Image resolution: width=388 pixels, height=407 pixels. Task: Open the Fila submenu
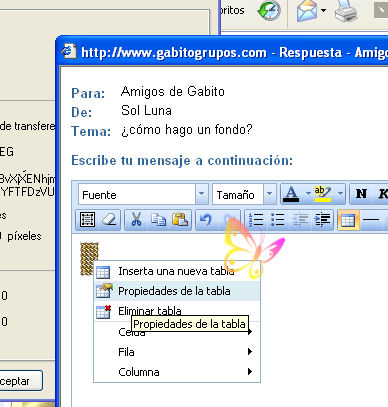[x=177, y=352]
